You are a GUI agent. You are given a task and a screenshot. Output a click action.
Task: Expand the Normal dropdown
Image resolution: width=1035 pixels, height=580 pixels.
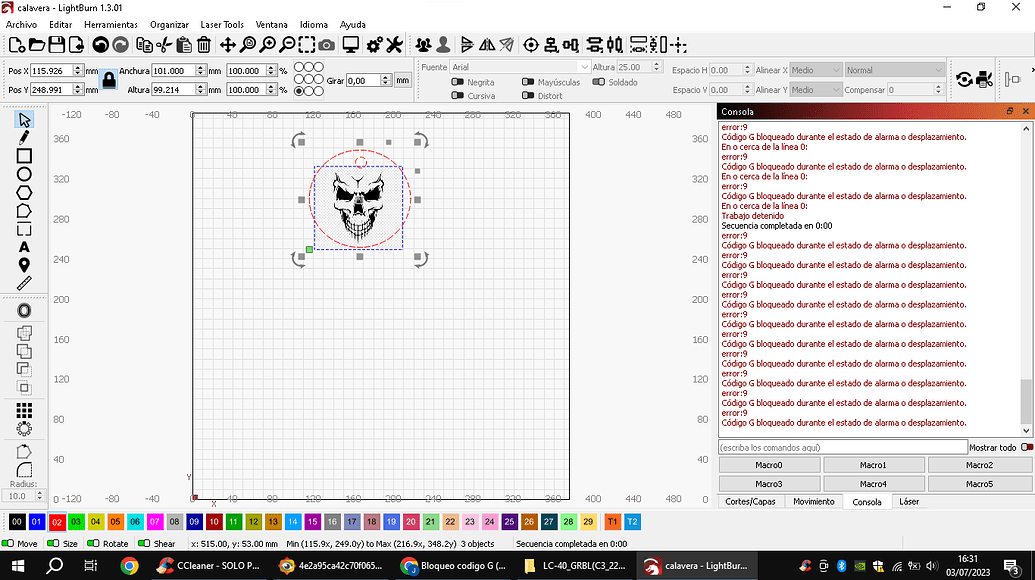point(894,70)
